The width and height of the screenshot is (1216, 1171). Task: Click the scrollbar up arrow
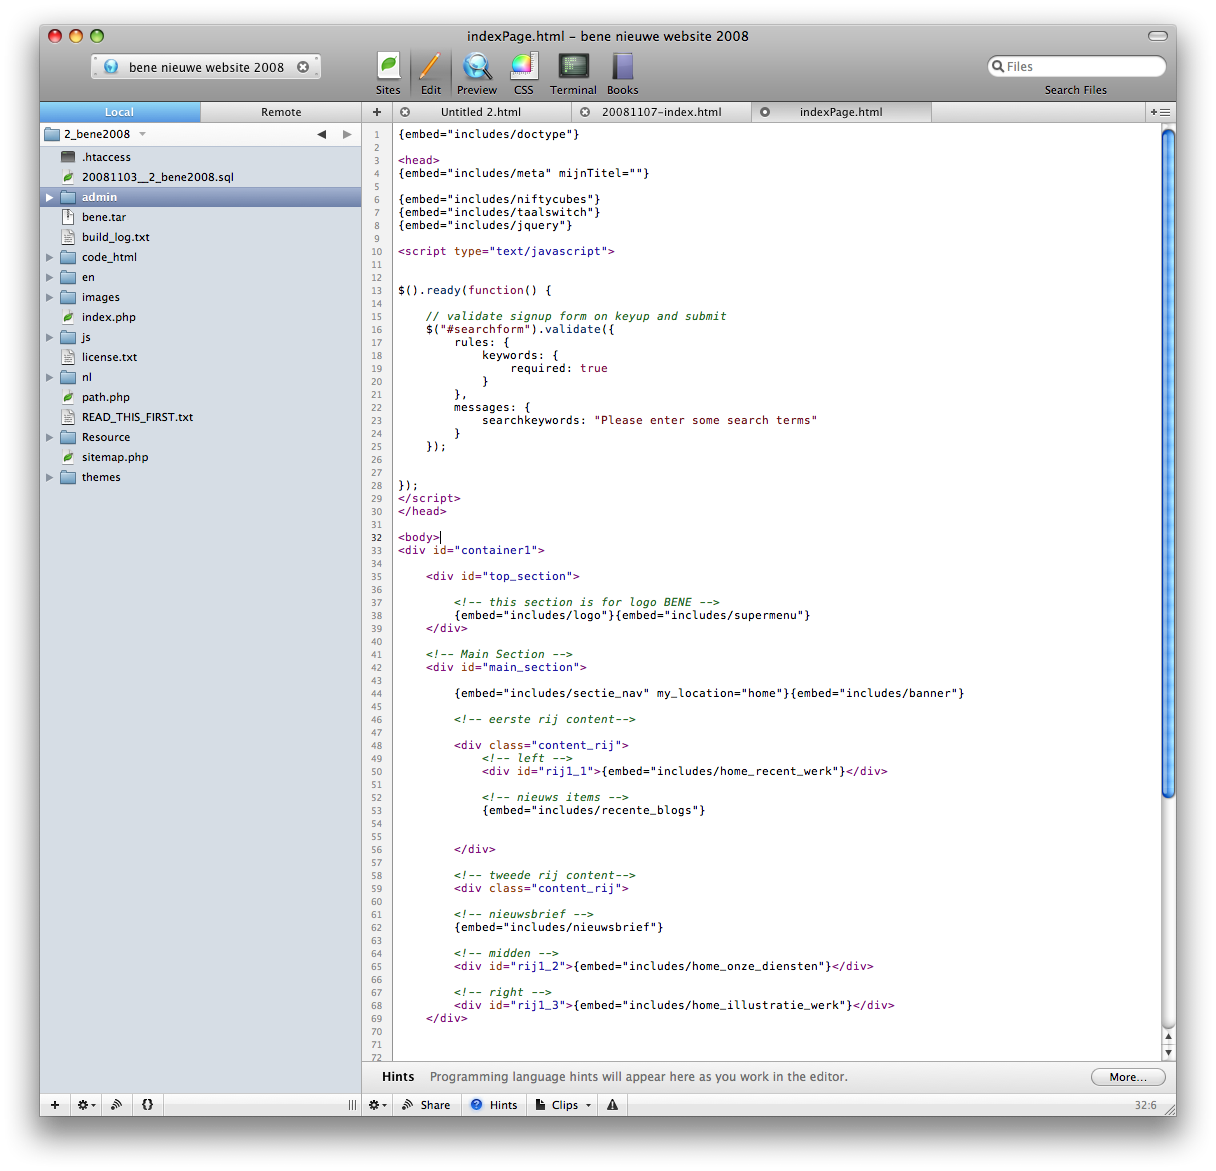(x=1168, y=1037)
